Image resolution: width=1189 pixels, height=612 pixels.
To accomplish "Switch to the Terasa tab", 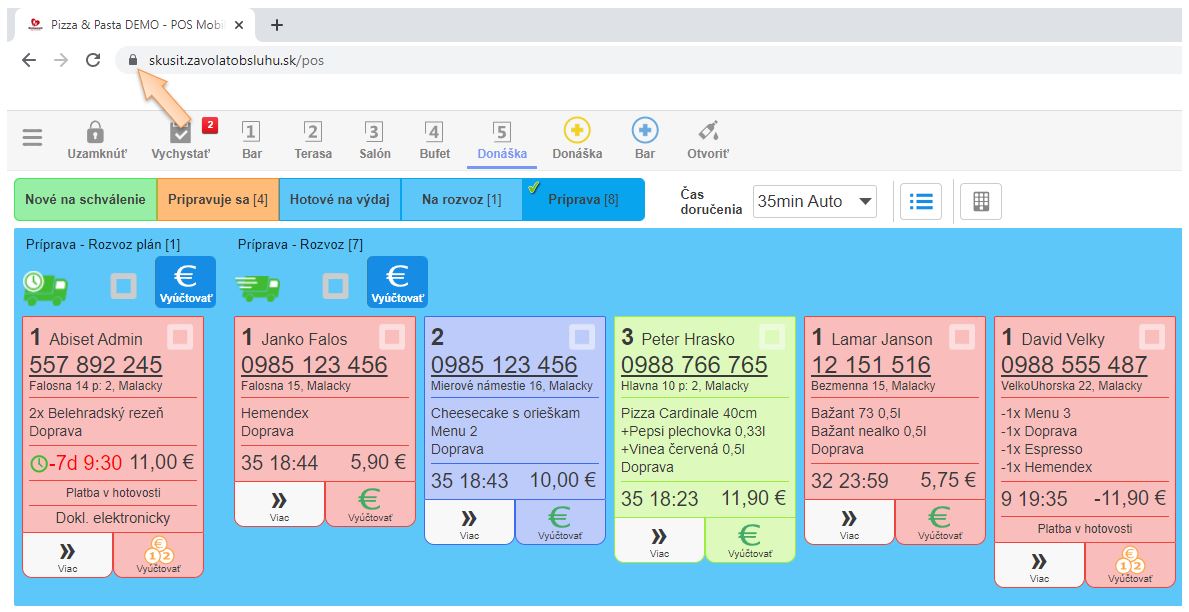I will [x=313, y=139].
